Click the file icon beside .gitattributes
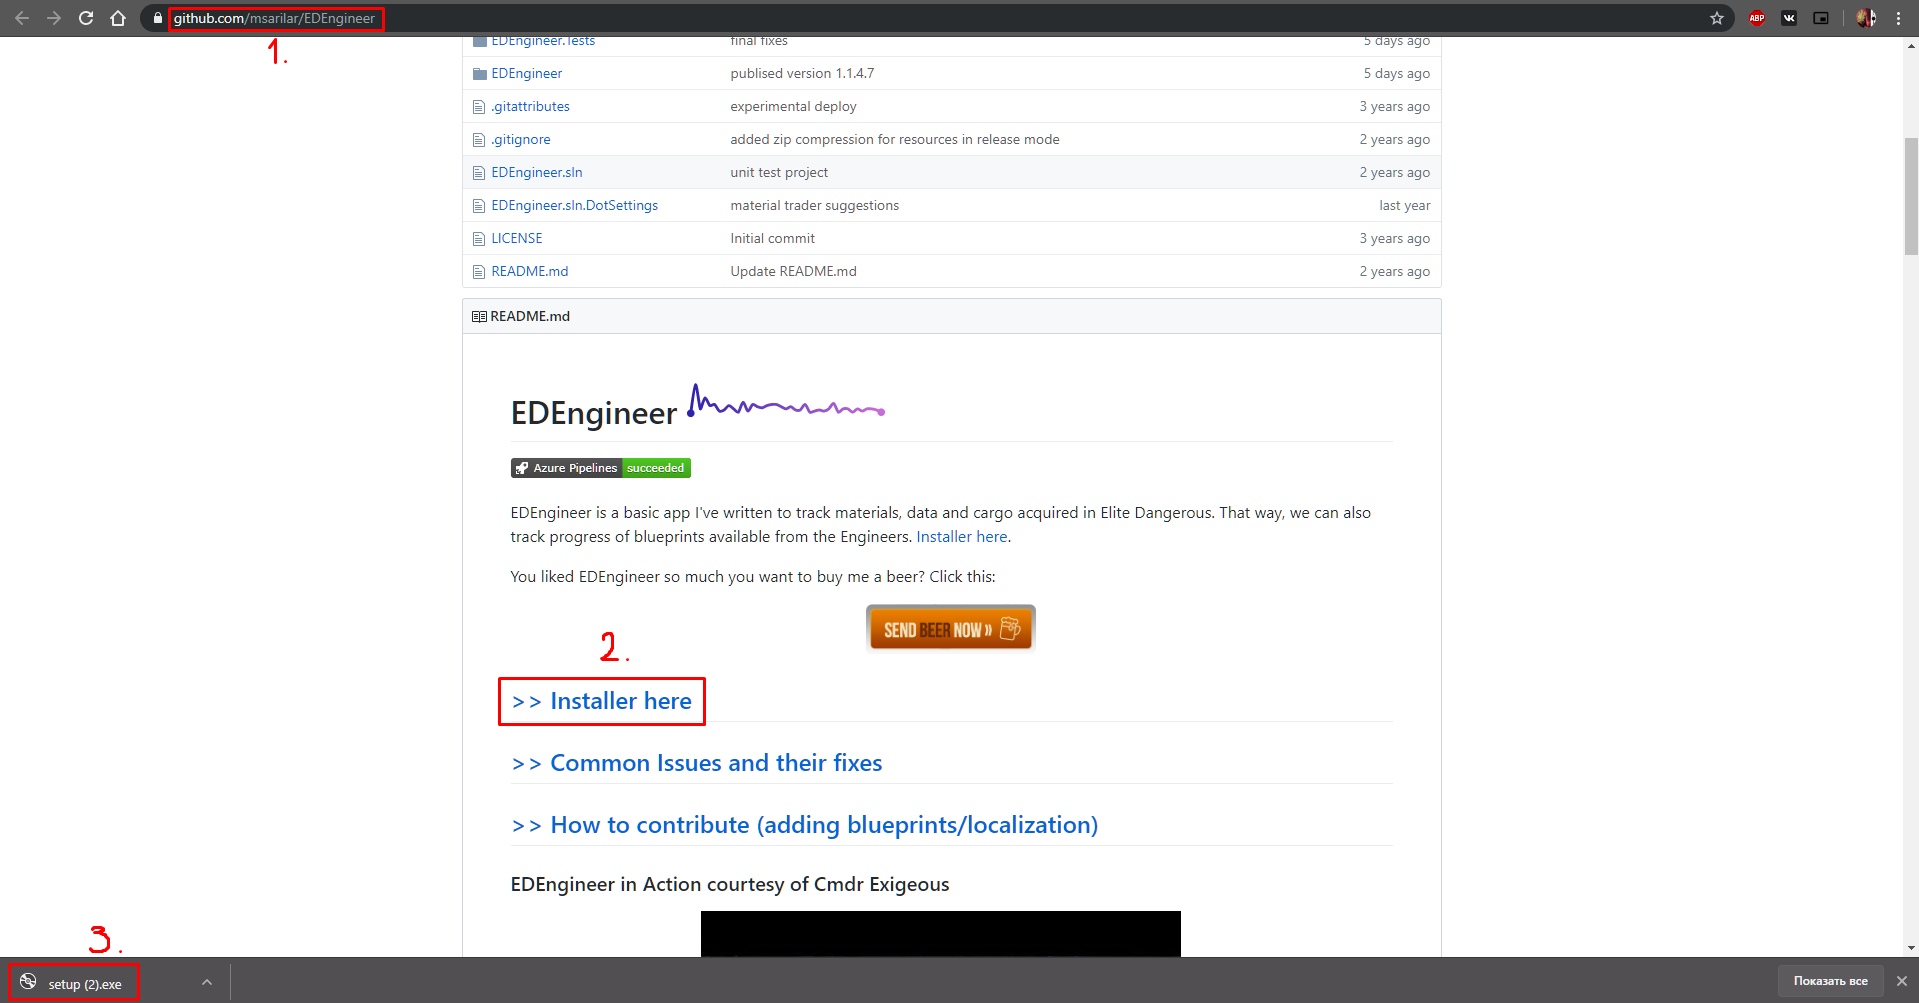This screenshot has height=1003, width=1919. [479, 107]
